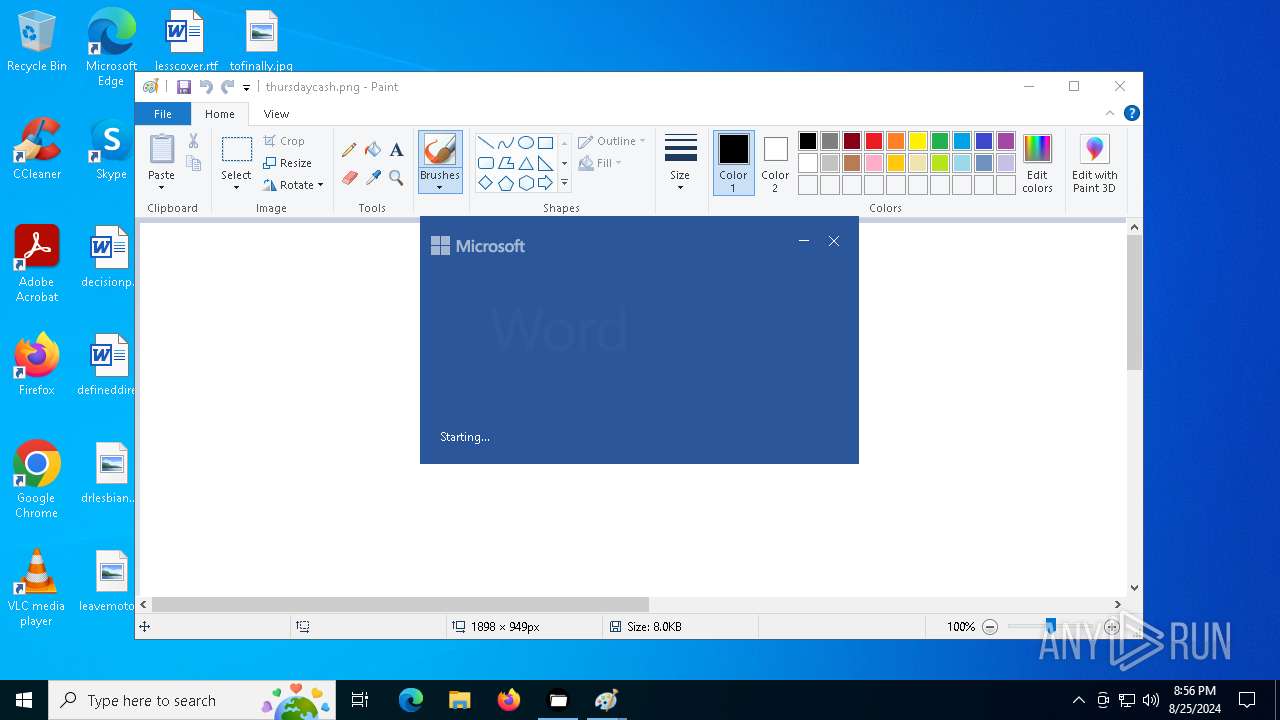
Task: Click the taskbar search box
Action: pos(192,700)
